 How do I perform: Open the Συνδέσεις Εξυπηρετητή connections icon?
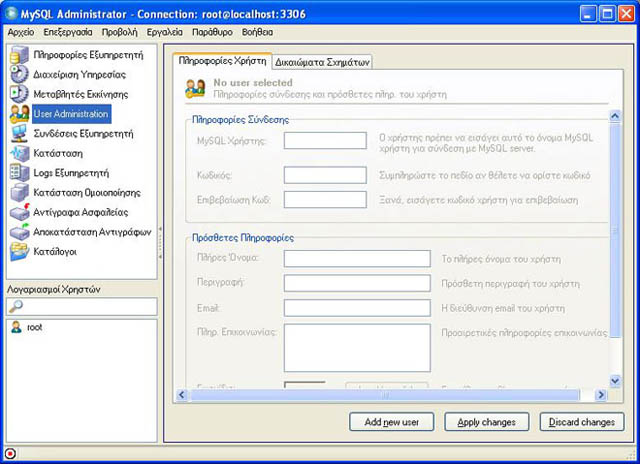tap(19, 133)
